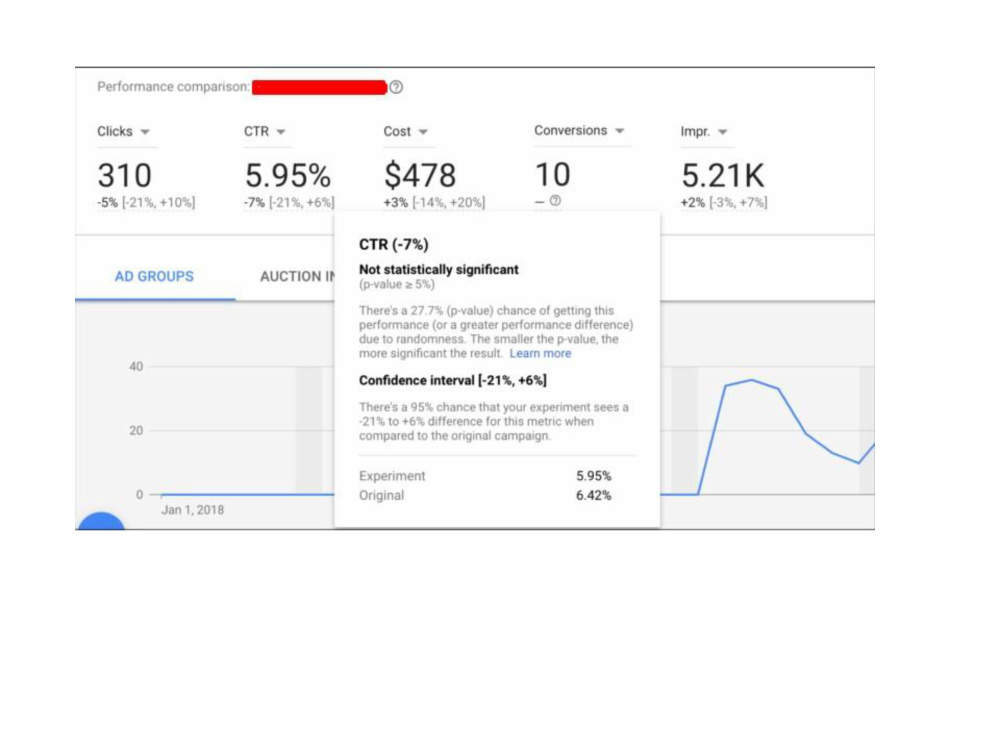Switch to the AD GROUPS tab

[x=154, y=276]
